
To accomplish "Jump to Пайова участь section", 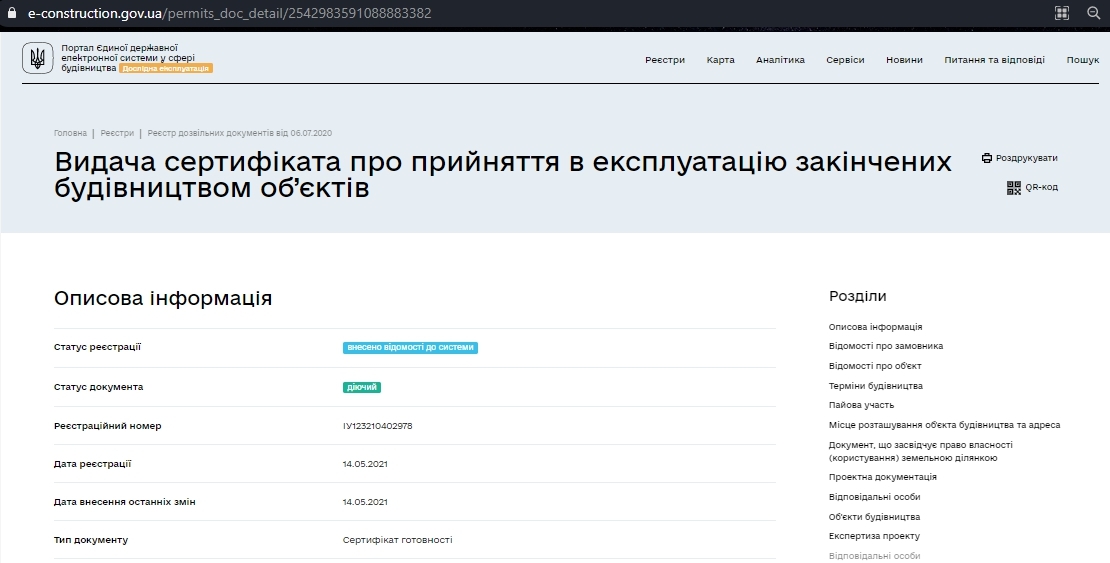I will click(x=861, y=405).
